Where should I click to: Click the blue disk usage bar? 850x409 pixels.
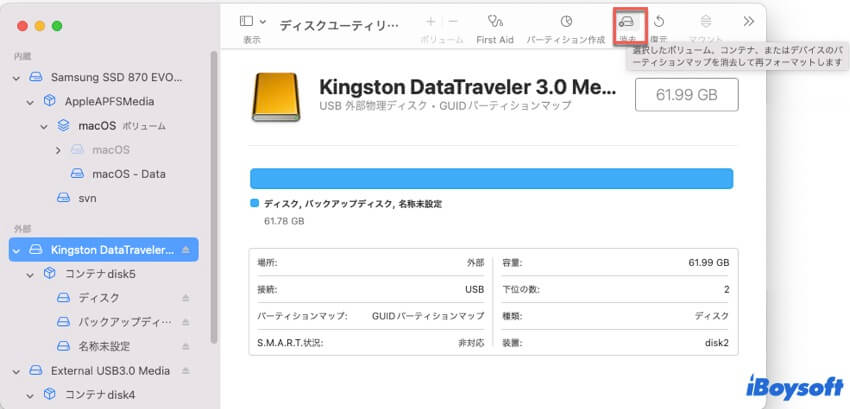click(x=491, y=179)
